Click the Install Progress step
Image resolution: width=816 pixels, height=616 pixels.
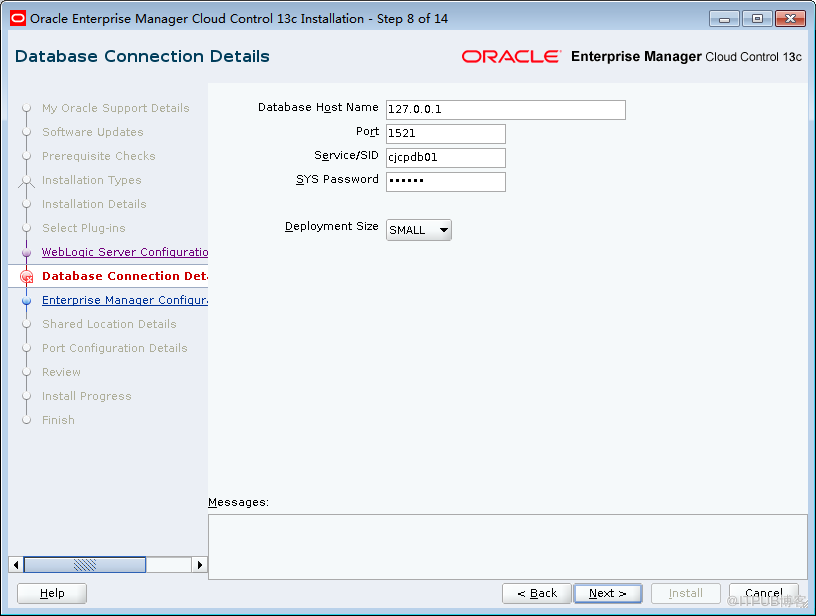coord(86,396)
